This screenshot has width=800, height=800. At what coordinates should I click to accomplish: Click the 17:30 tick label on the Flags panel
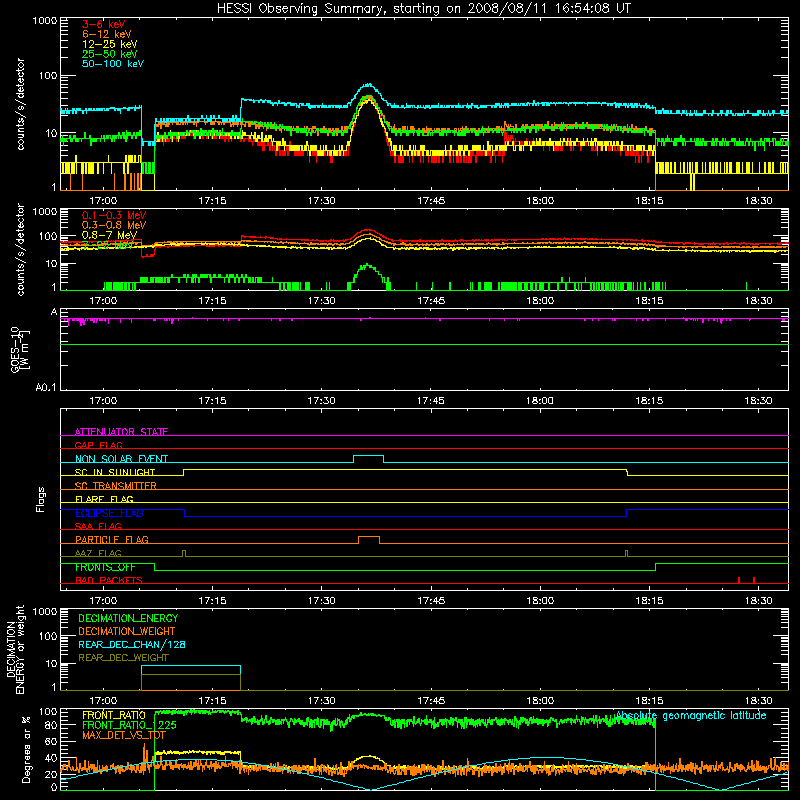point(322,601)
